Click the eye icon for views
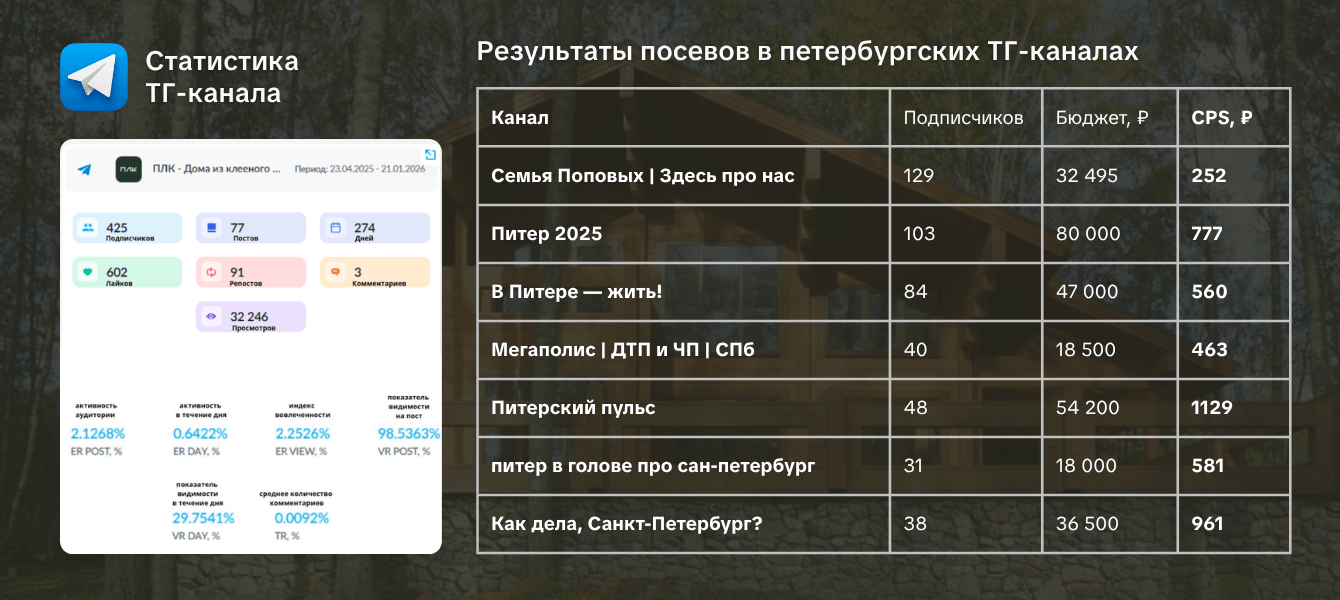The width and height of the screenshot is (1340, 600). click(x=211, y=317)
